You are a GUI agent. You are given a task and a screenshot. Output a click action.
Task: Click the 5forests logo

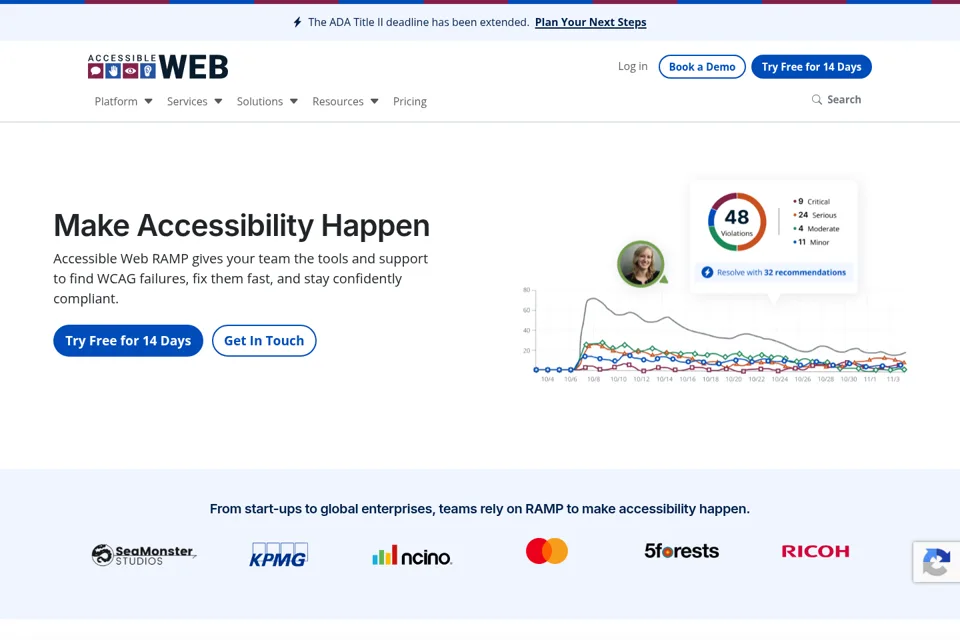681,551
